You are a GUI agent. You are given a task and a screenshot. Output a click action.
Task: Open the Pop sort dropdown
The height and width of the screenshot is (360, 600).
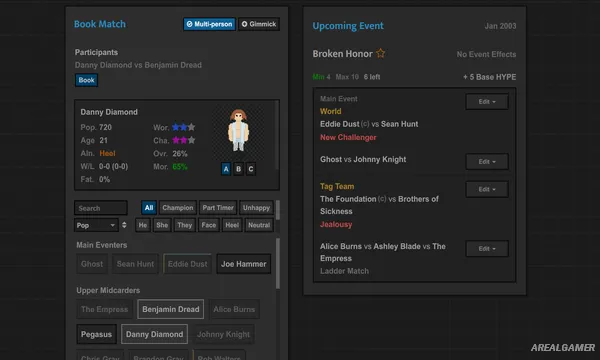[96, 225]
